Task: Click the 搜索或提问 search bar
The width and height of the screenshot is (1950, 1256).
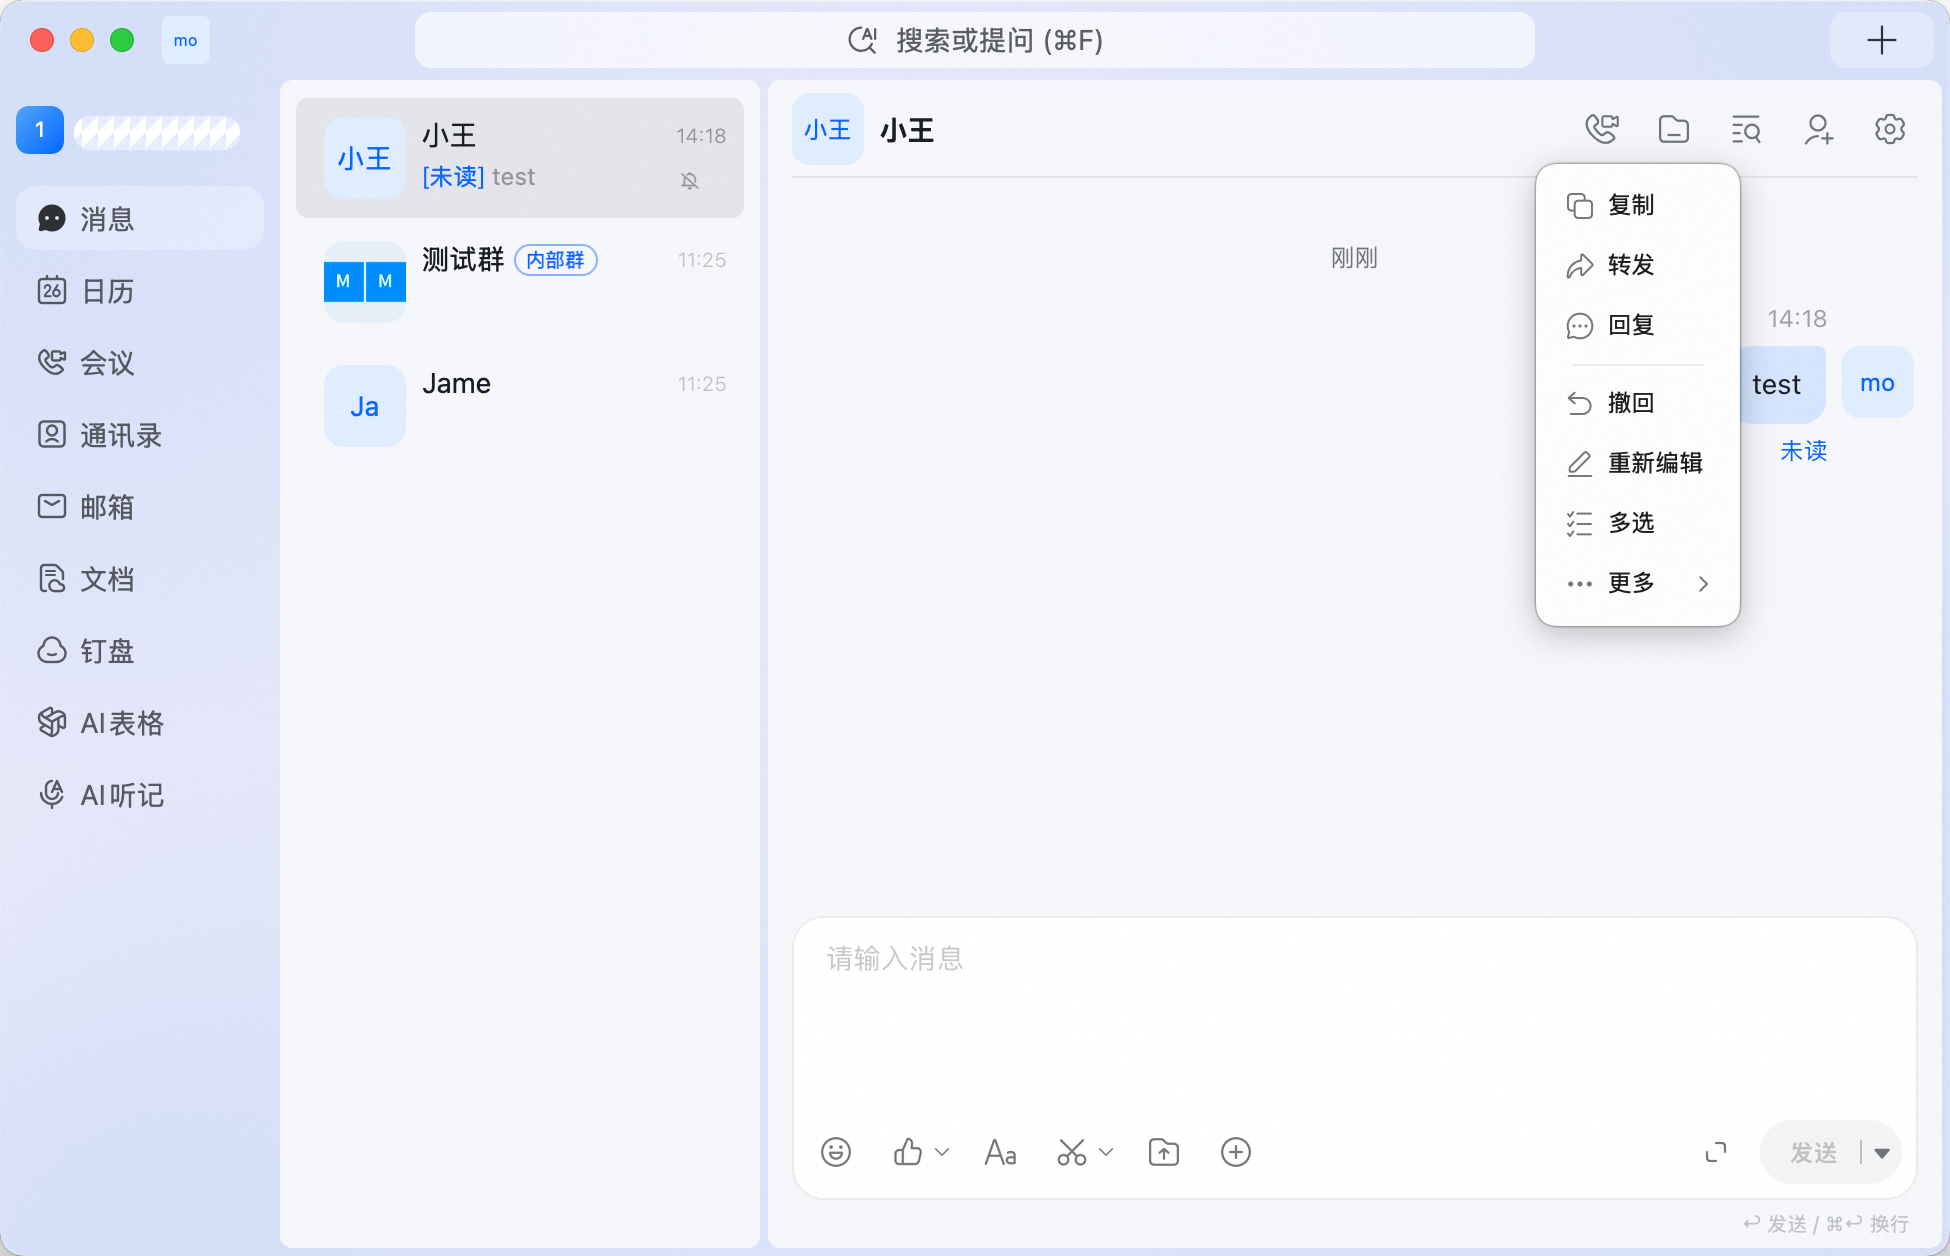Action: click(975, 40)
